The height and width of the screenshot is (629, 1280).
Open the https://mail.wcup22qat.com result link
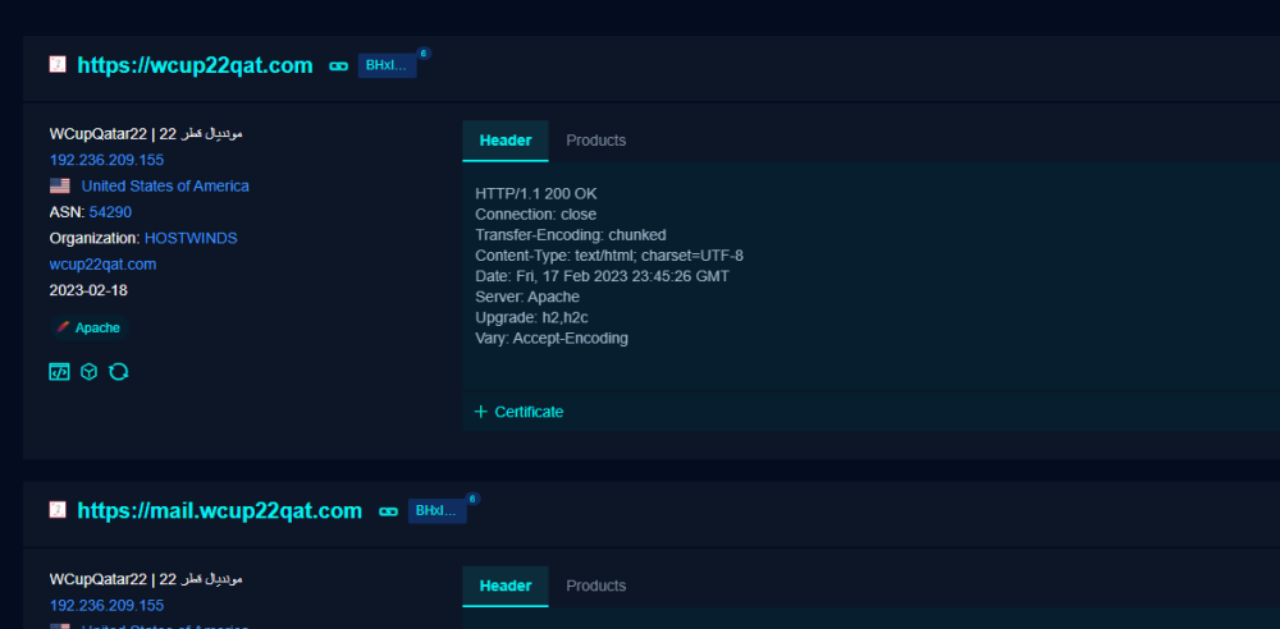[220, 510]
